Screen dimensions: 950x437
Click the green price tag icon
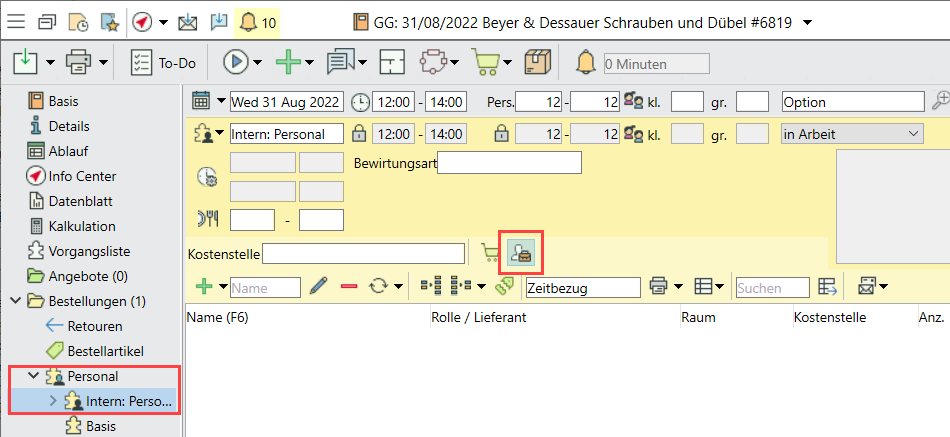(x=505, y=287)
